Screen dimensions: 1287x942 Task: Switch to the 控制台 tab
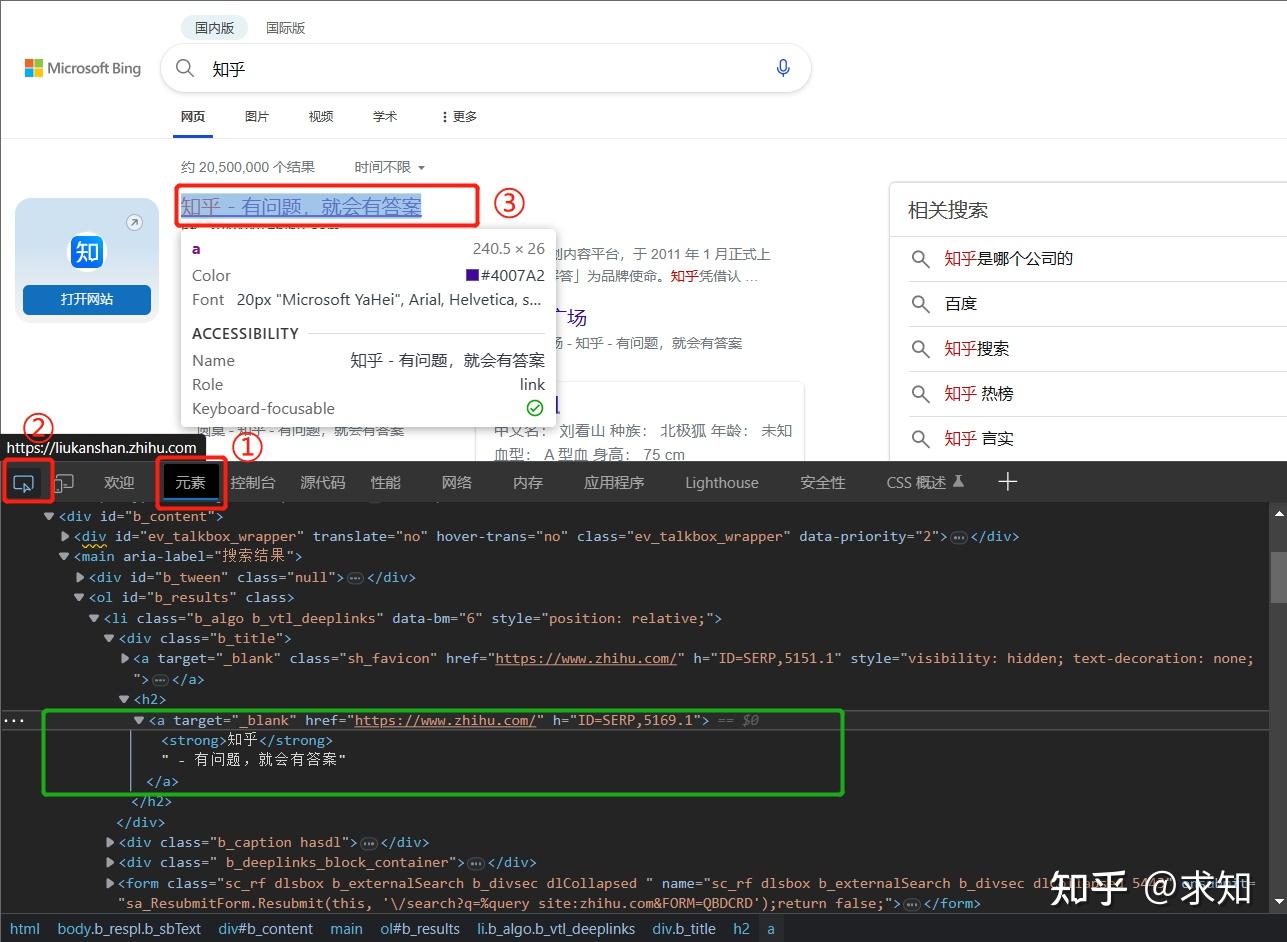[x=253, y=482]
